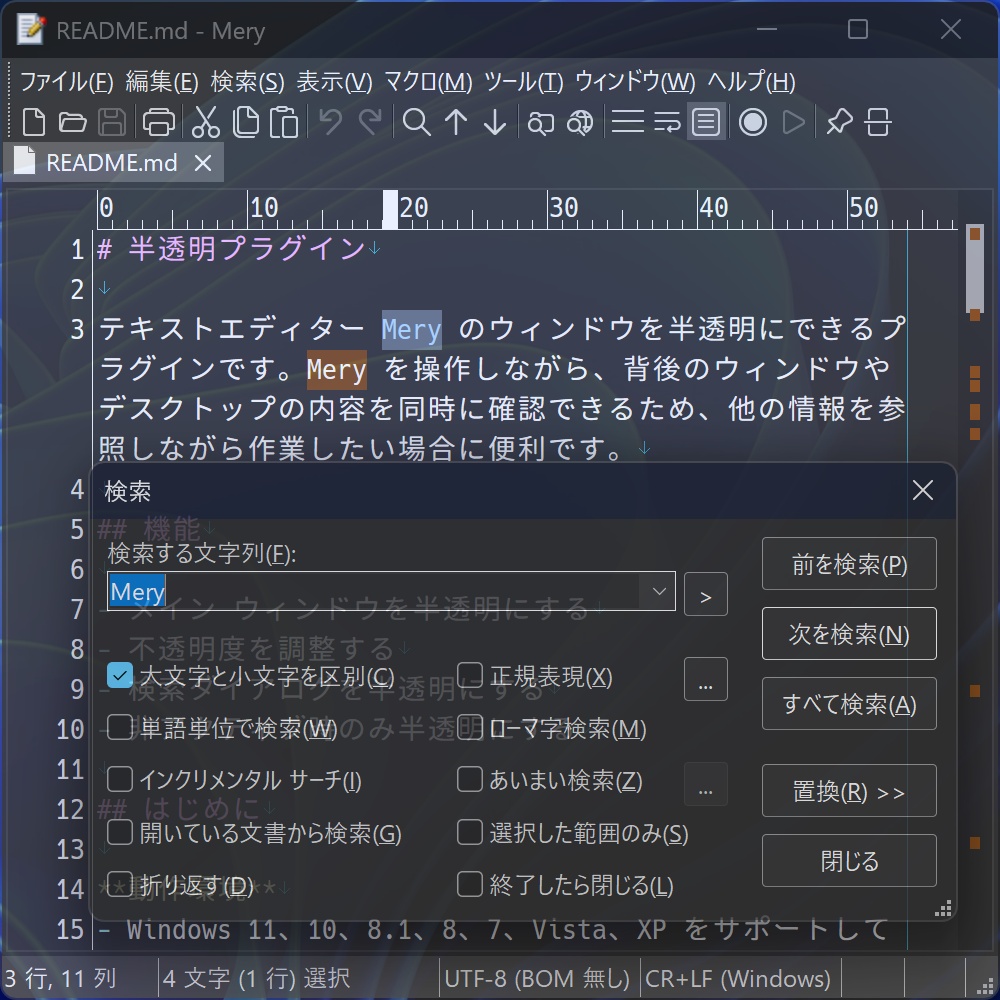The width and height of the screenshot is (1000, 1000).
Task: Select the wrap-by-characters icon
Action: pos(666,121)
